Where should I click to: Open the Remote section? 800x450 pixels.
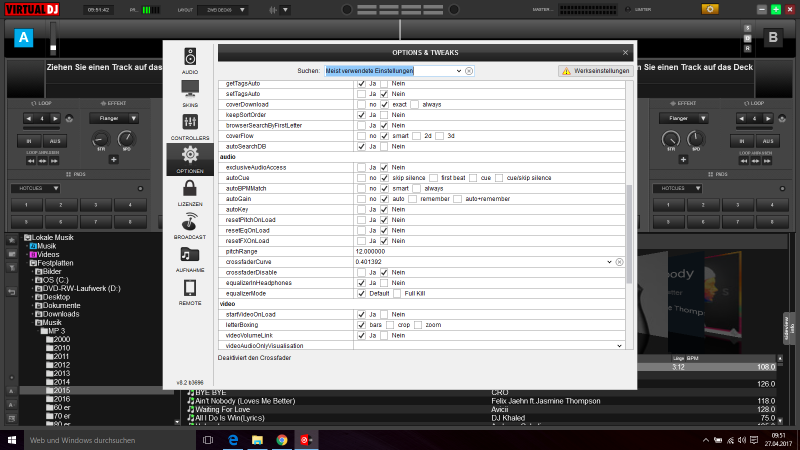[190, 292]
